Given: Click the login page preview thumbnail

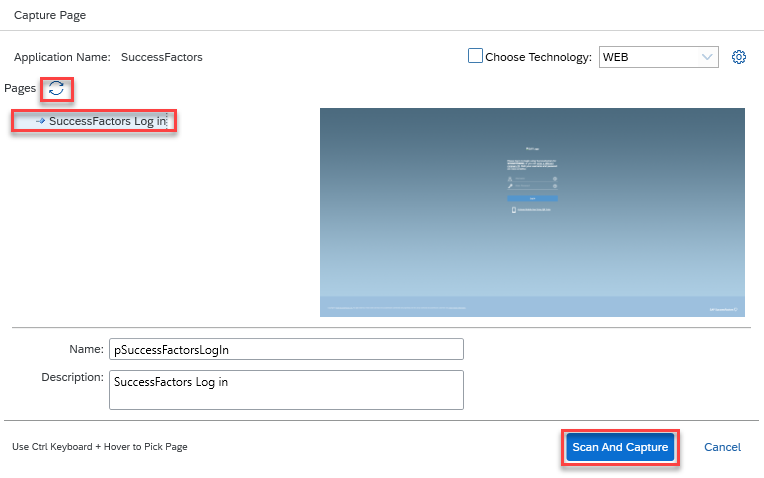Looking at the screenshot, I should (532, 212).
